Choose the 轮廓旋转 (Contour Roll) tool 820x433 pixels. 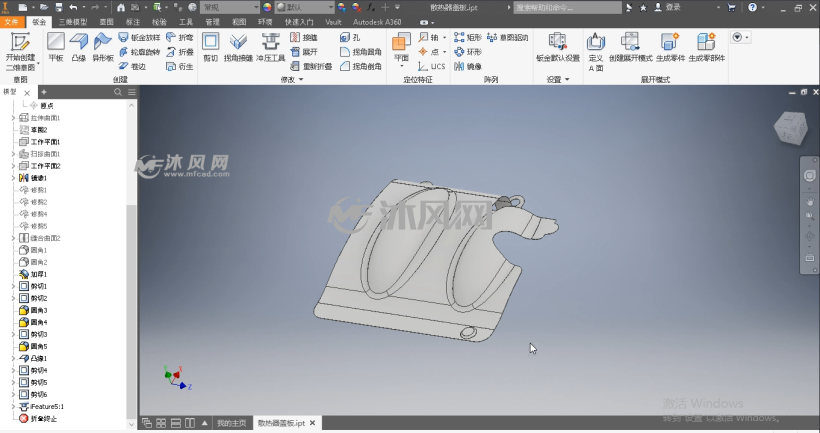pos(139,52)
